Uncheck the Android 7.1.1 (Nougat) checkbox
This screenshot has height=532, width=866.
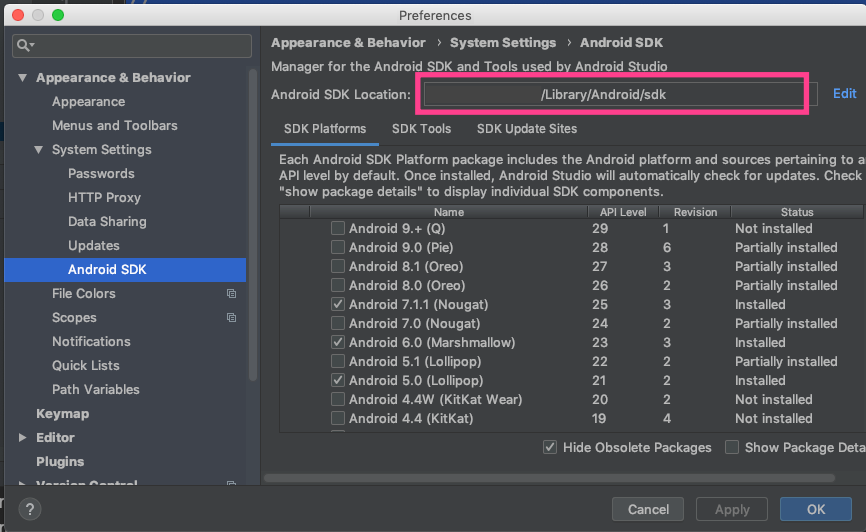point(337,304)
